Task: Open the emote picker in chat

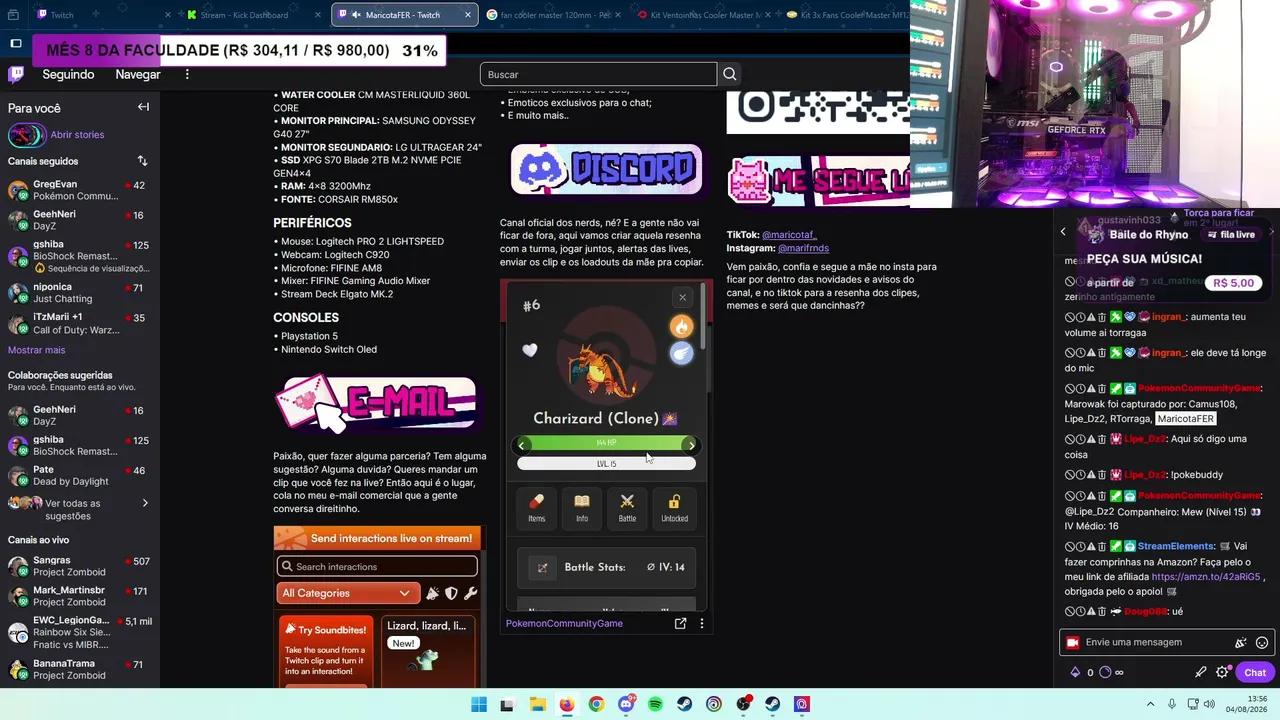Action: pos(1262,643)
